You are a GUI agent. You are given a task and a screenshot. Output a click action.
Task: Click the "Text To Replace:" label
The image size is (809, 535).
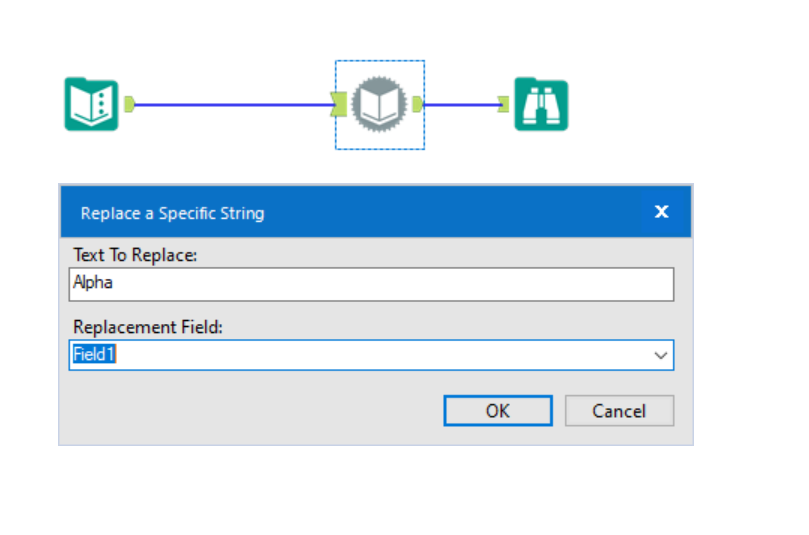135,255
